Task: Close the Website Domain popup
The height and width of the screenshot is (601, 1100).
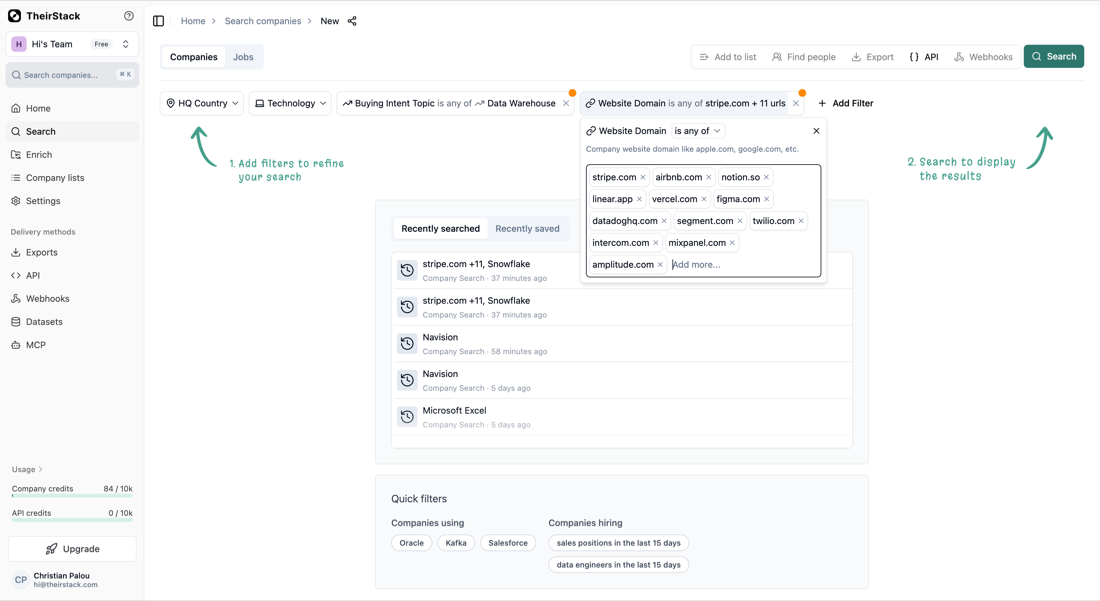Action: [x=816, y=131]
